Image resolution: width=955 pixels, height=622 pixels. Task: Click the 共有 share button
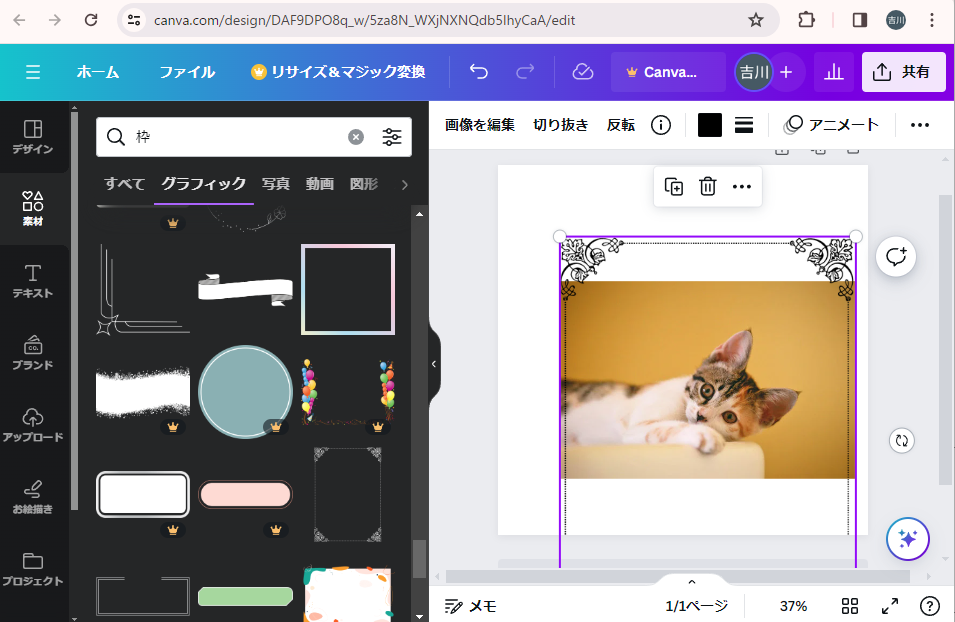[903, 72]
